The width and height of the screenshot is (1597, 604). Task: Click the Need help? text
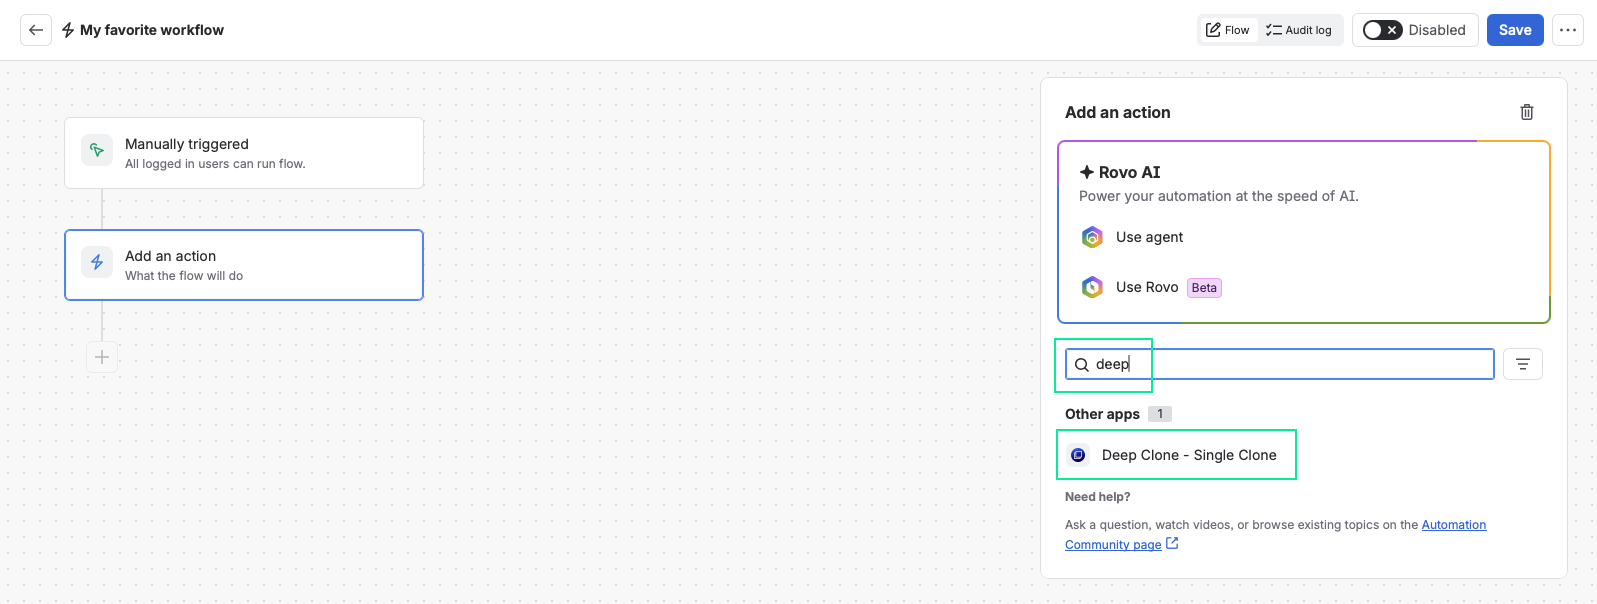coord(1098,497)
